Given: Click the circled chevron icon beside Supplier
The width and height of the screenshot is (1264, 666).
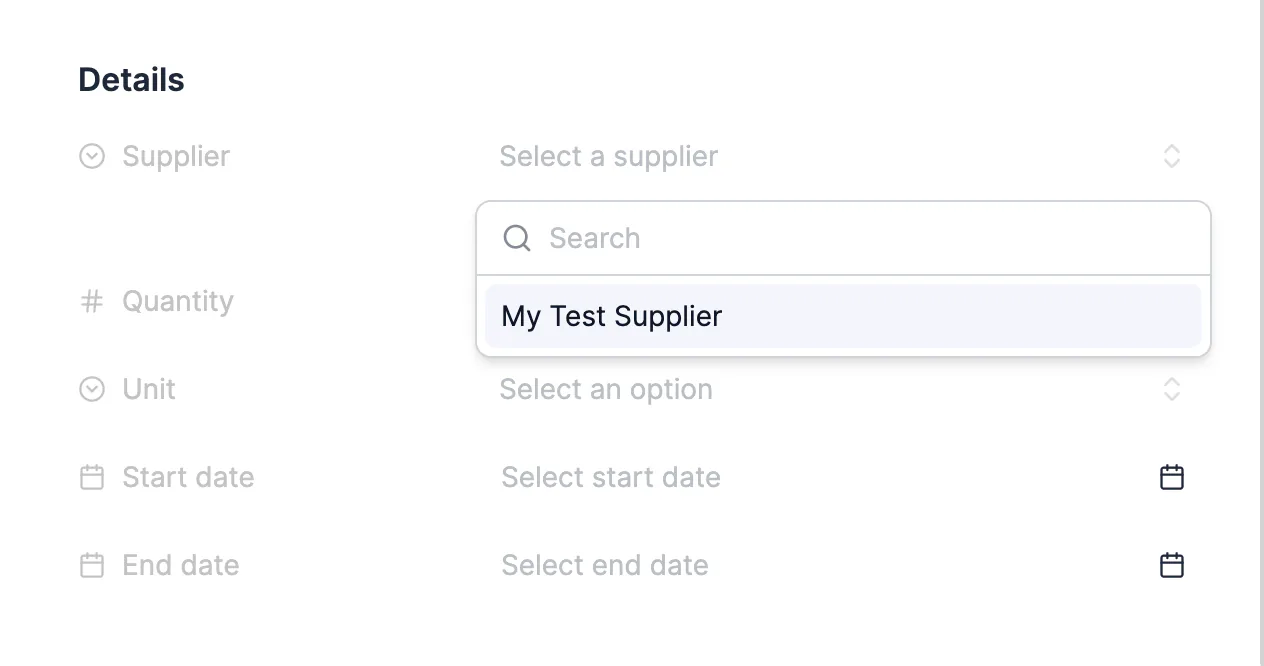Looking at the screenshot, I should click(x=92, y=156).
